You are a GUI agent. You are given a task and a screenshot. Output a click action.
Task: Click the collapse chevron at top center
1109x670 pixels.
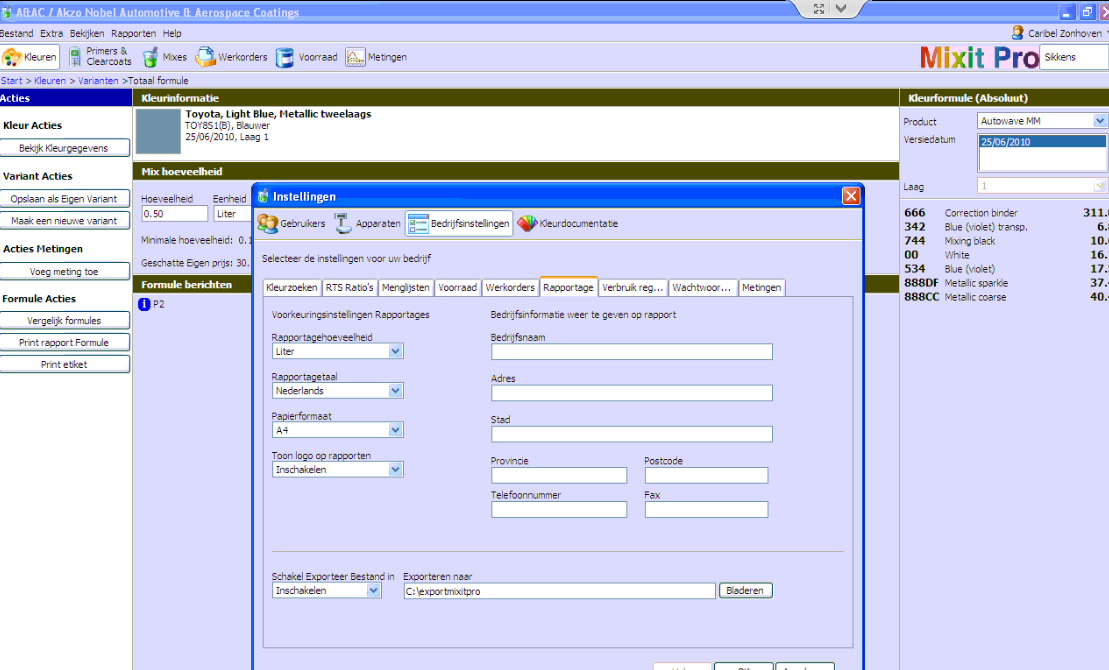pyautogui.click(x=840, y=8)
